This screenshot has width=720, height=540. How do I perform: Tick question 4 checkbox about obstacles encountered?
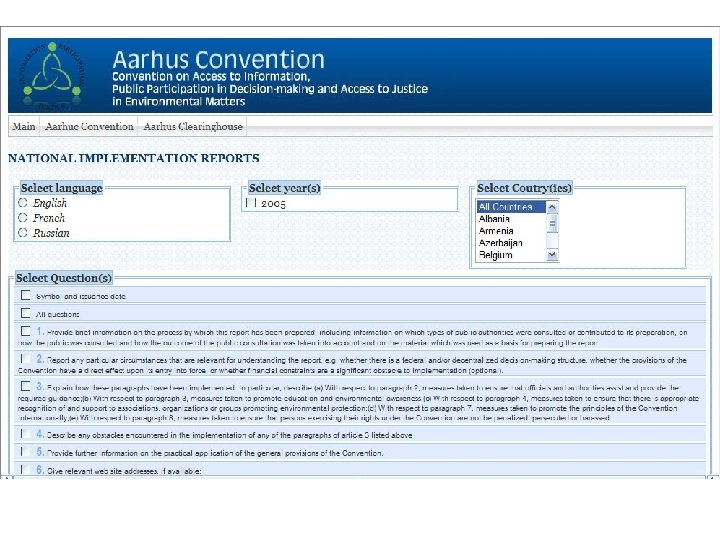point(26,433)
